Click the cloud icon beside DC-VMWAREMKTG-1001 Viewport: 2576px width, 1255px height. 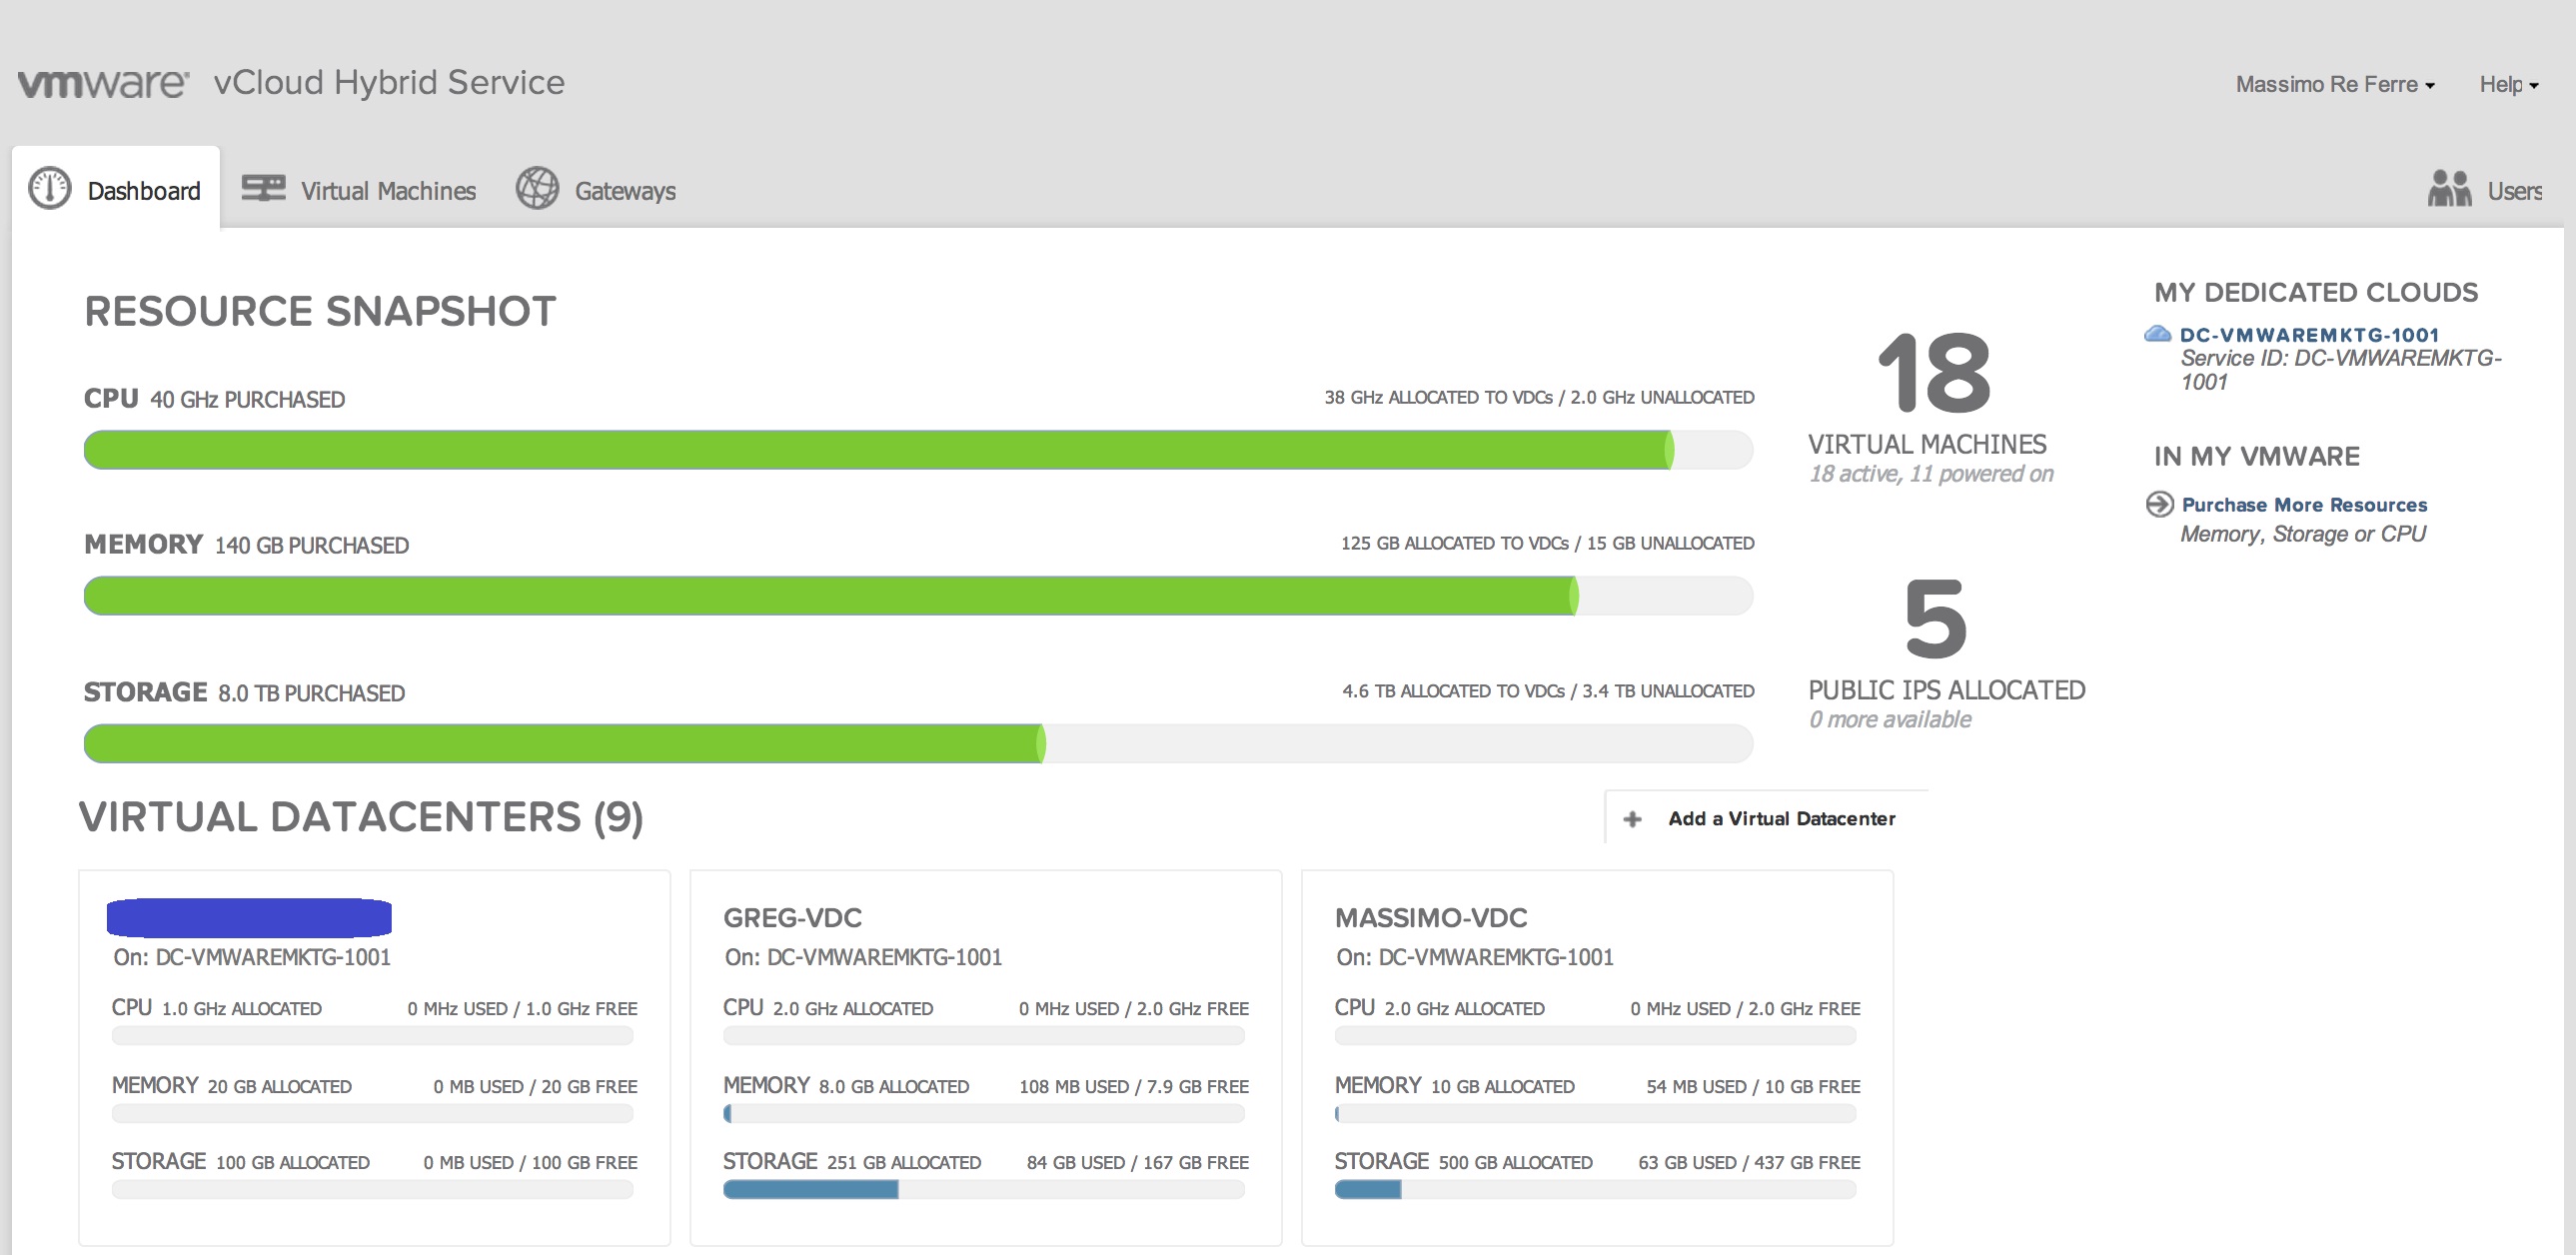pos(2157,334)
